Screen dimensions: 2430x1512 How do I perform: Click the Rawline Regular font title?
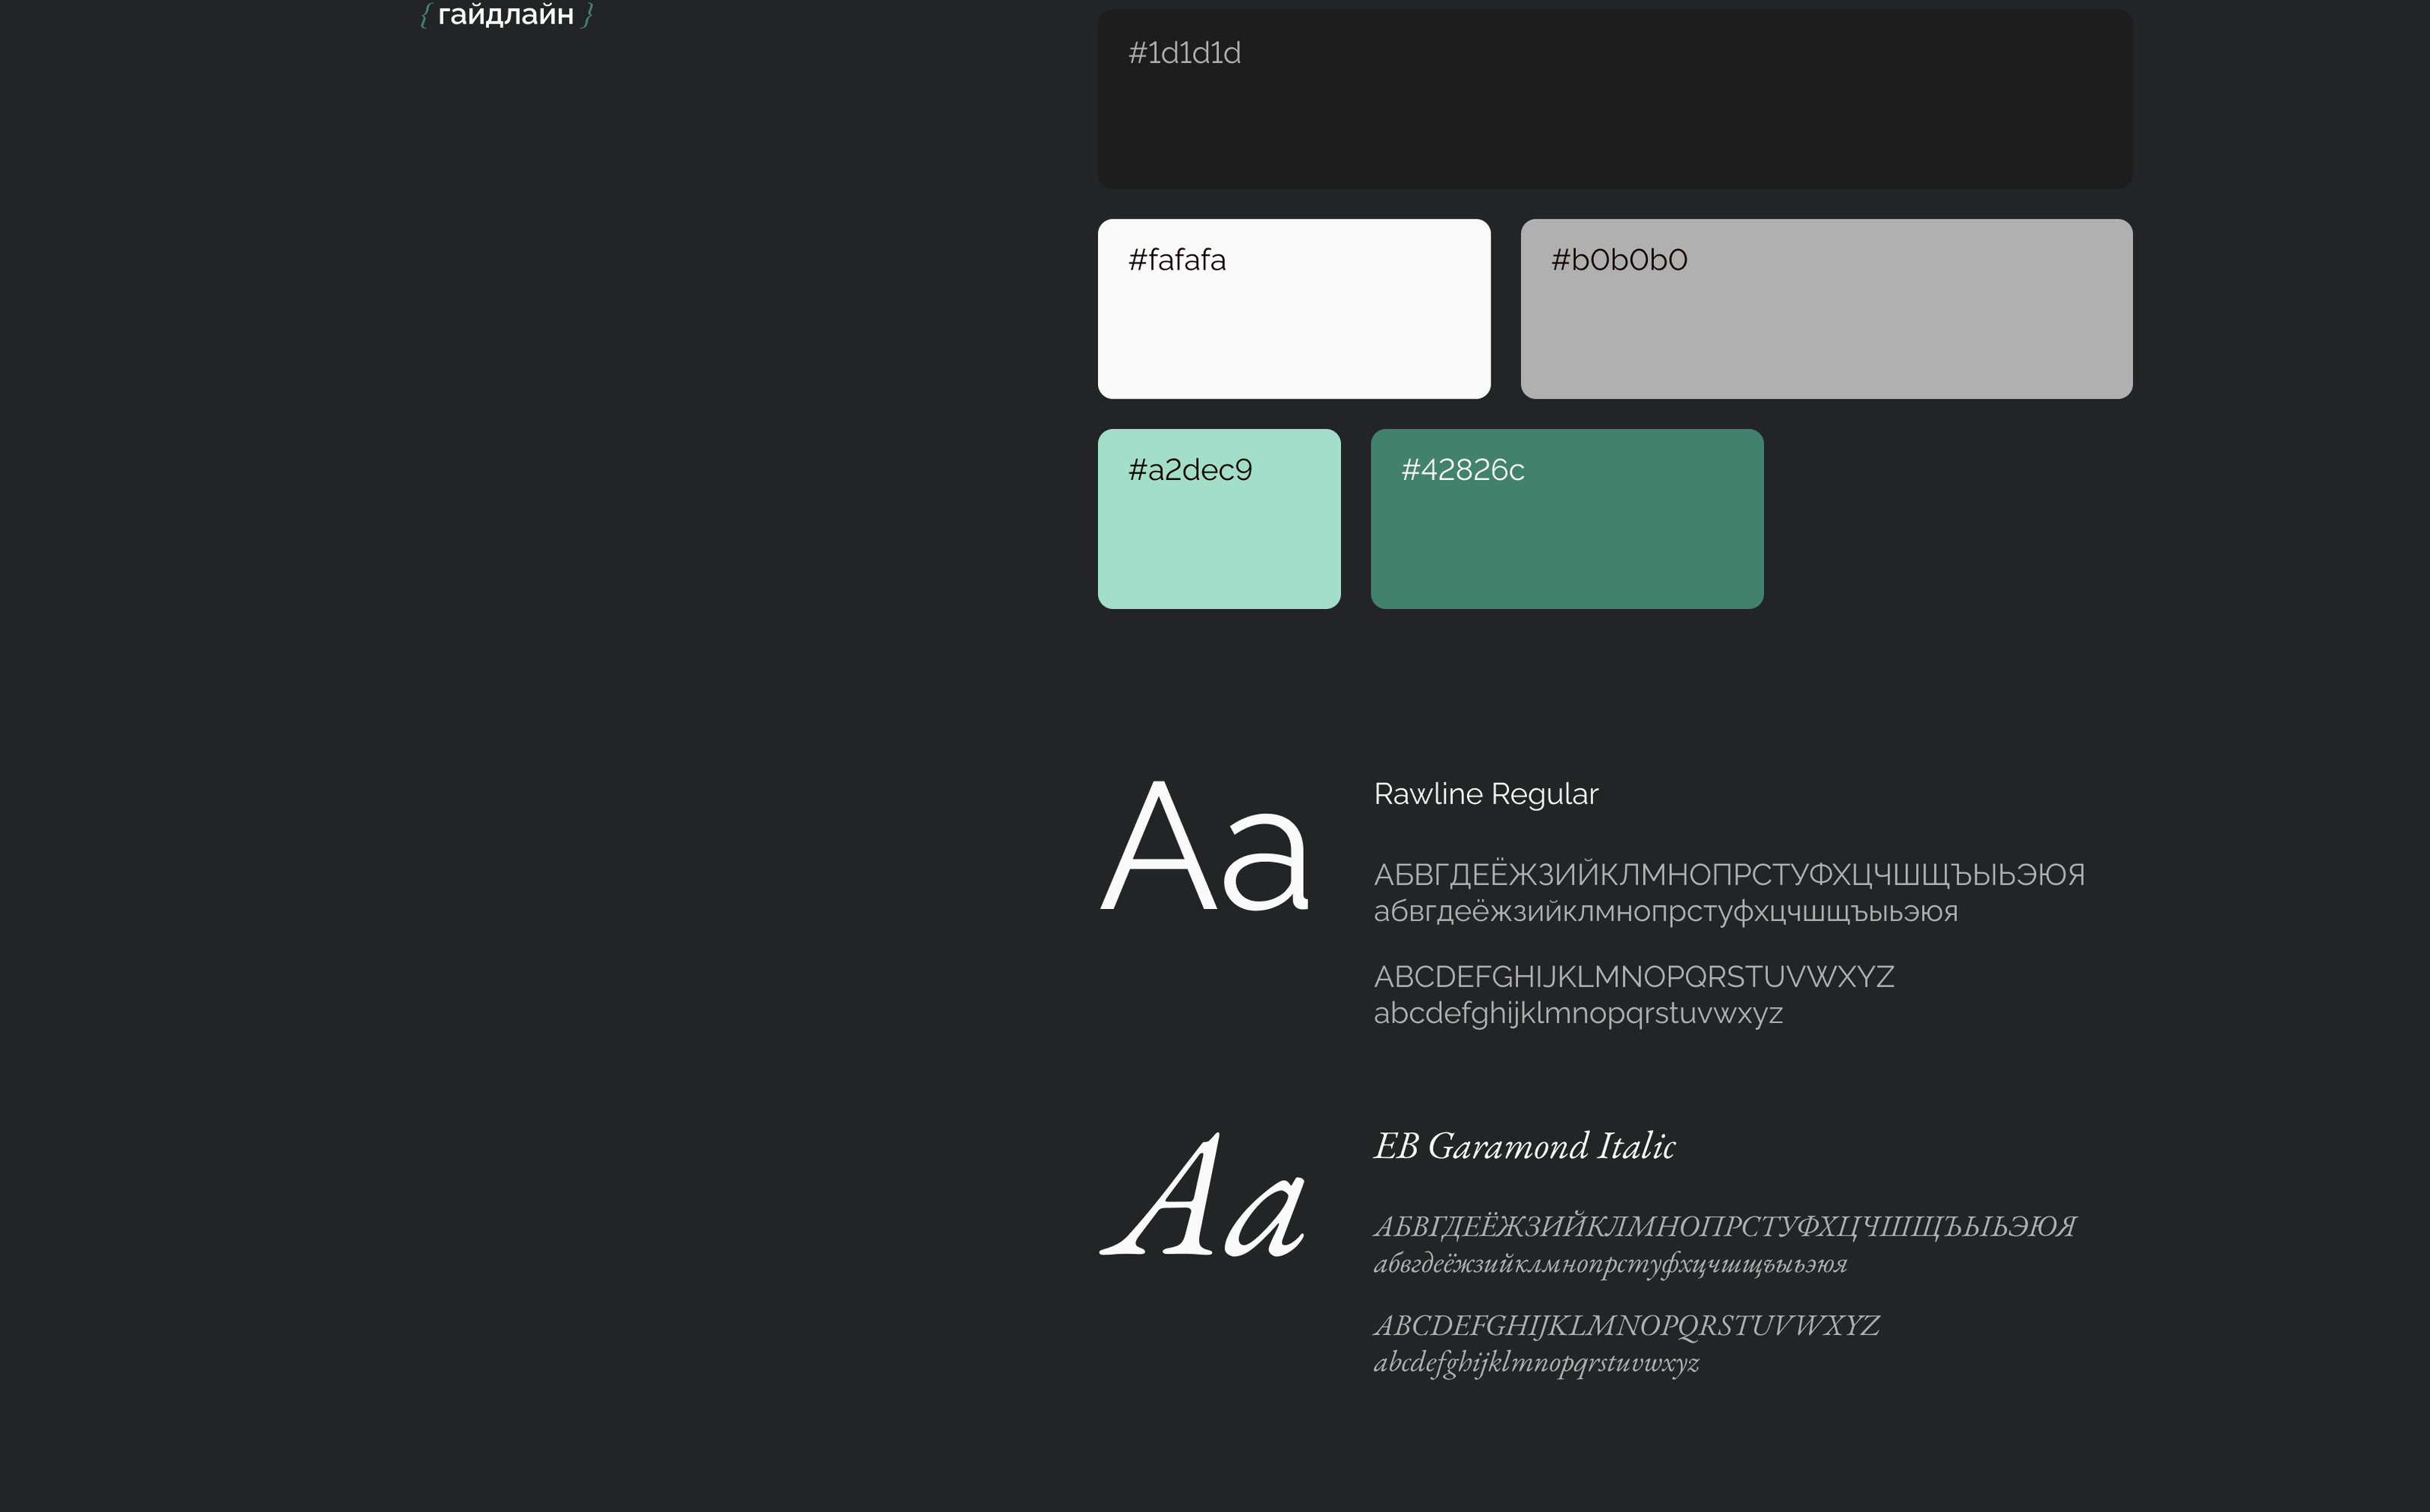click(x=1485, y=794)
